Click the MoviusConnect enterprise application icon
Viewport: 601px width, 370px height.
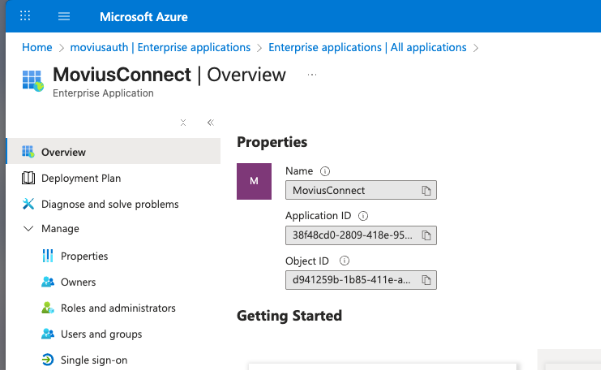pos(33,81)
